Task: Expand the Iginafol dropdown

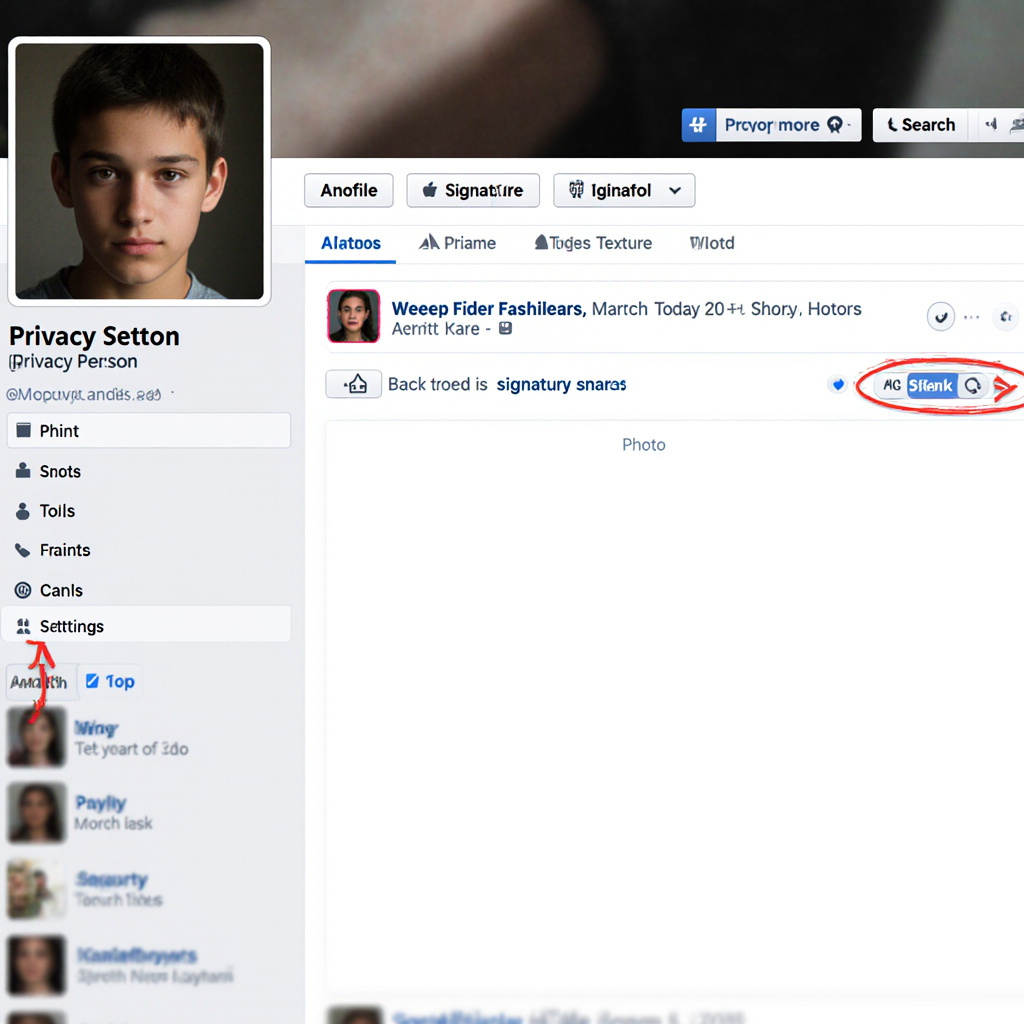Action: click(624, 191)
